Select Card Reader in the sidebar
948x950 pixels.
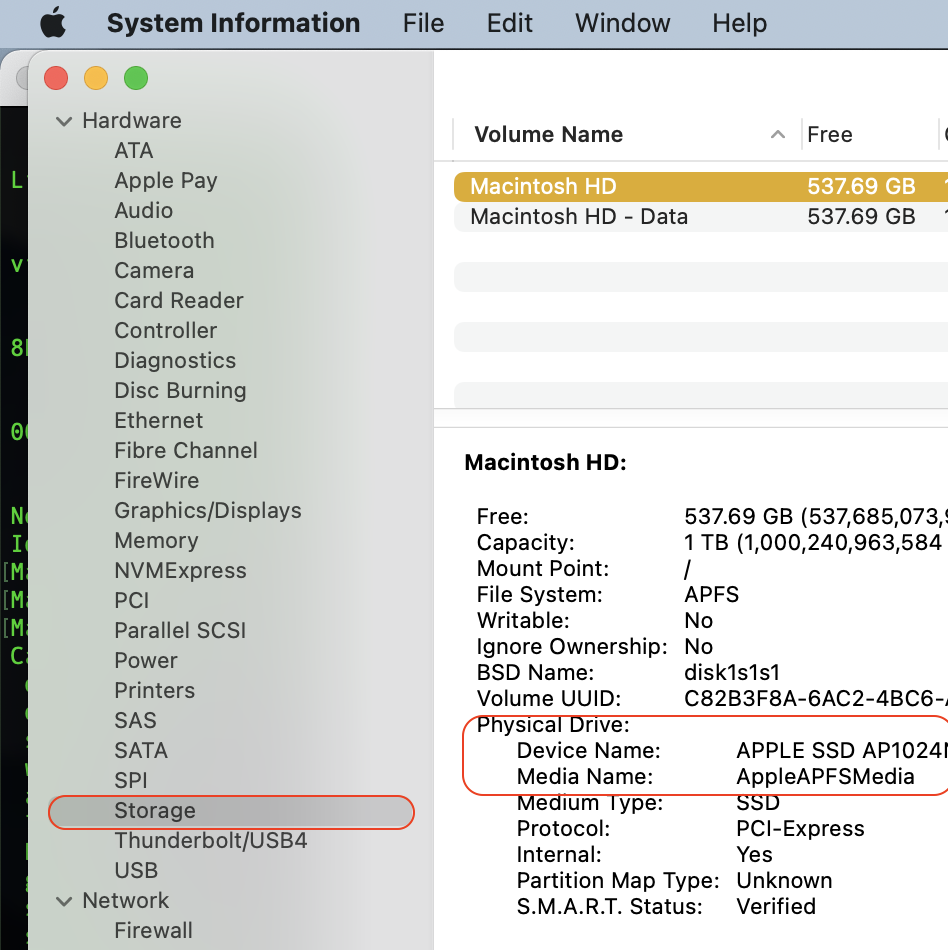click(x=179, y=301)
